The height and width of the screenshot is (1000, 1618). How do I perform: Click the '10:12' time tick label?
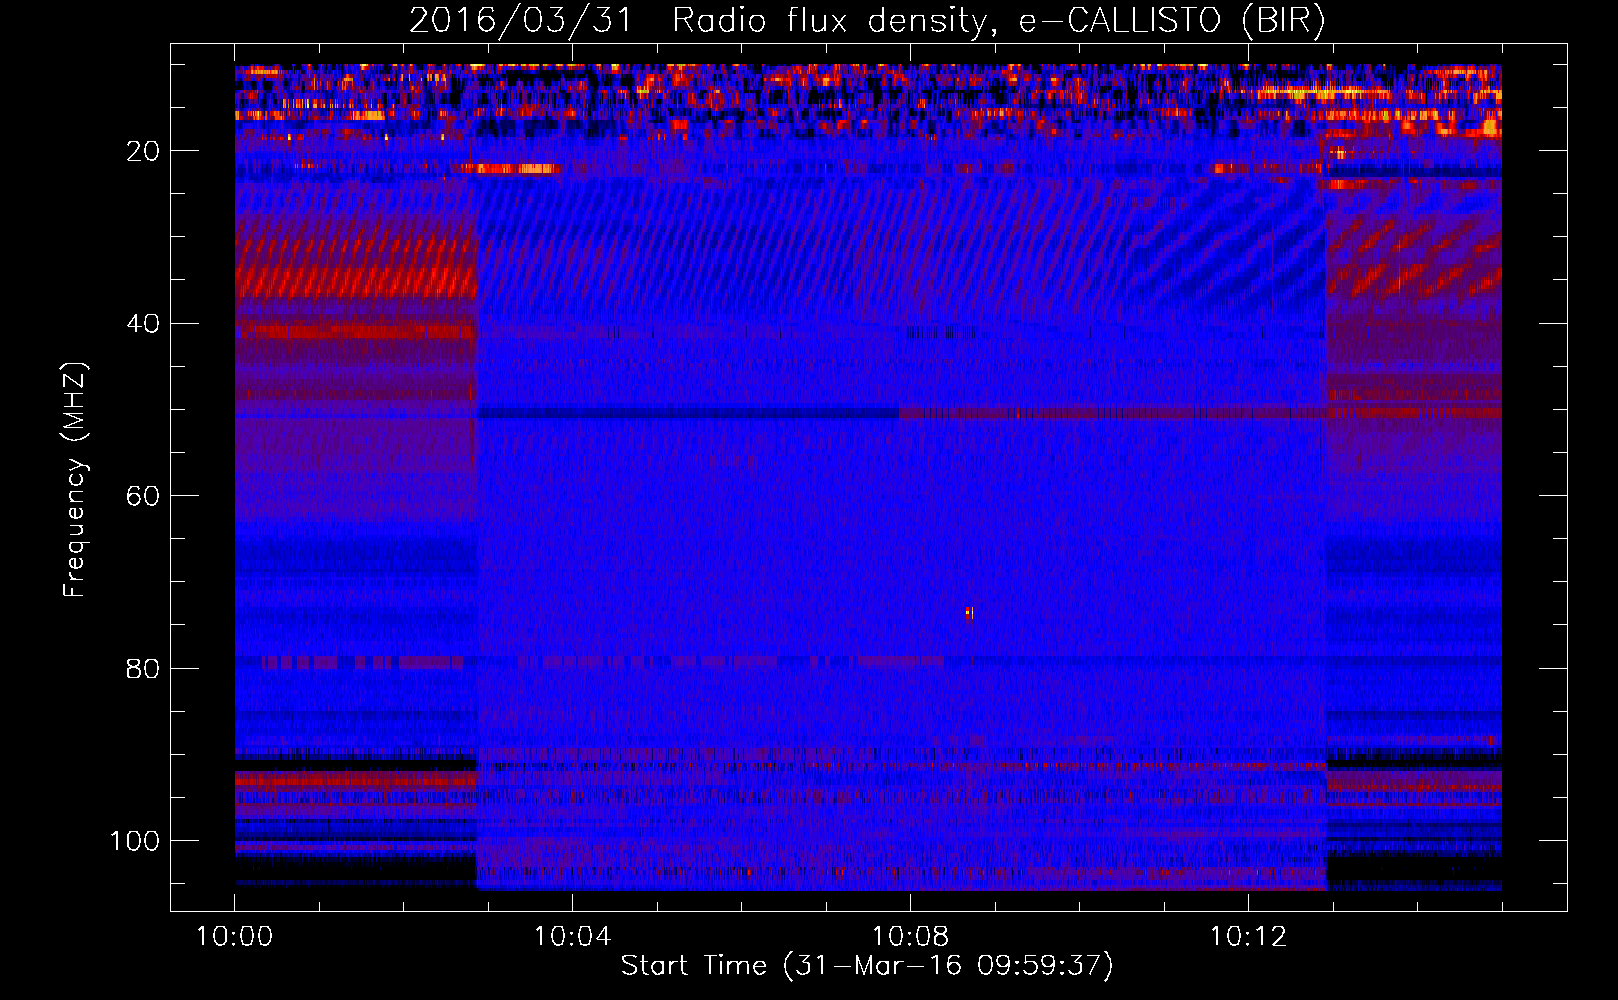coord(1248,937)
